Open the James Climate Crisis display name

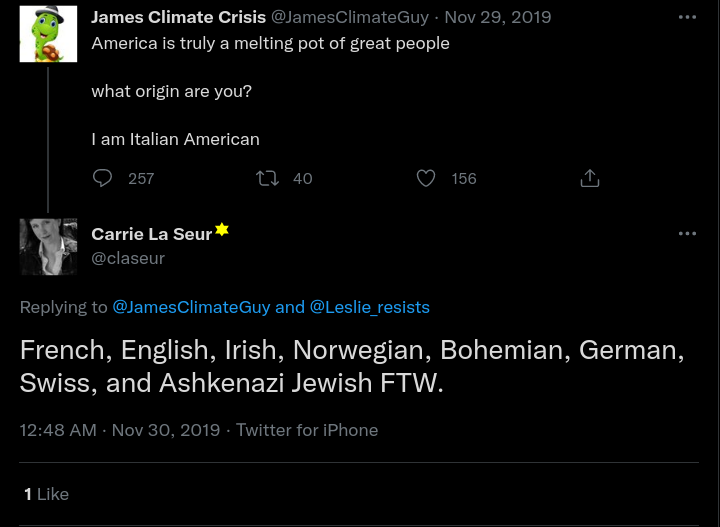point(178,17)
